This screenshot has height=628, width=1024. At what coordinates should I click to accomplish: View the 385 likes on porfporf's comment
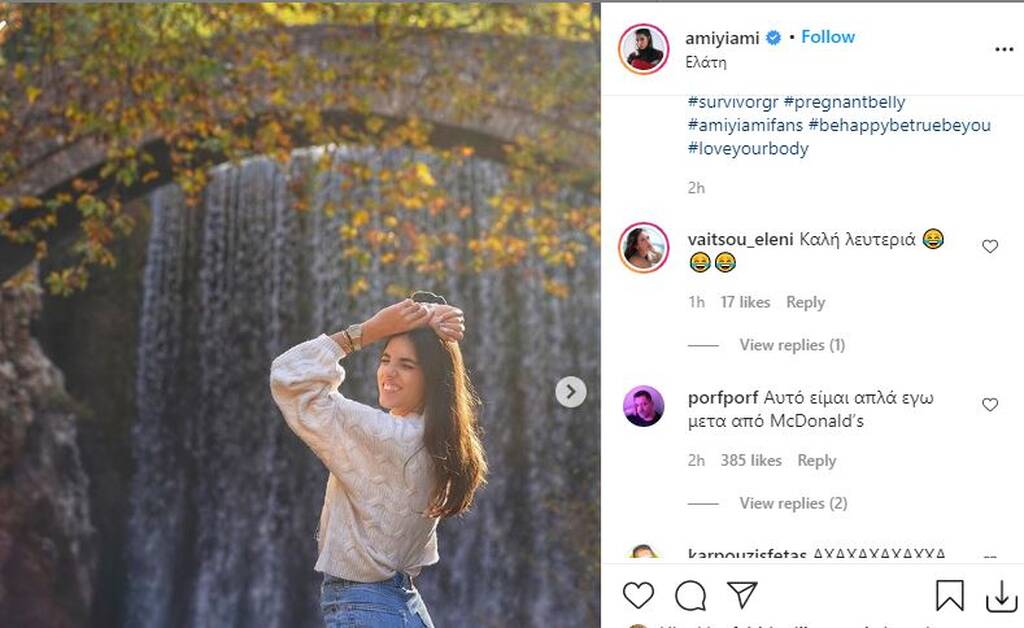tap(751, 460)
